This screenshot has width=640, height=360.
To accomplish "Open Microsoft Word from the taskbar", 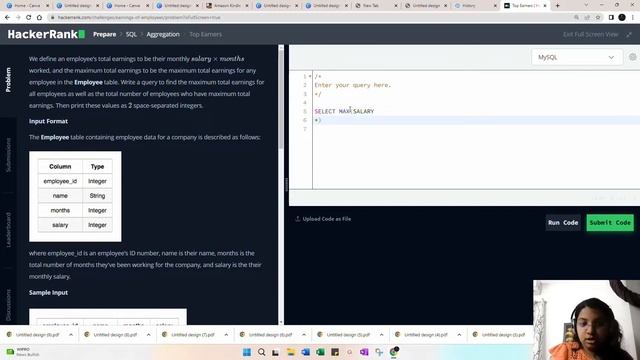I will [x=305, y=352].
